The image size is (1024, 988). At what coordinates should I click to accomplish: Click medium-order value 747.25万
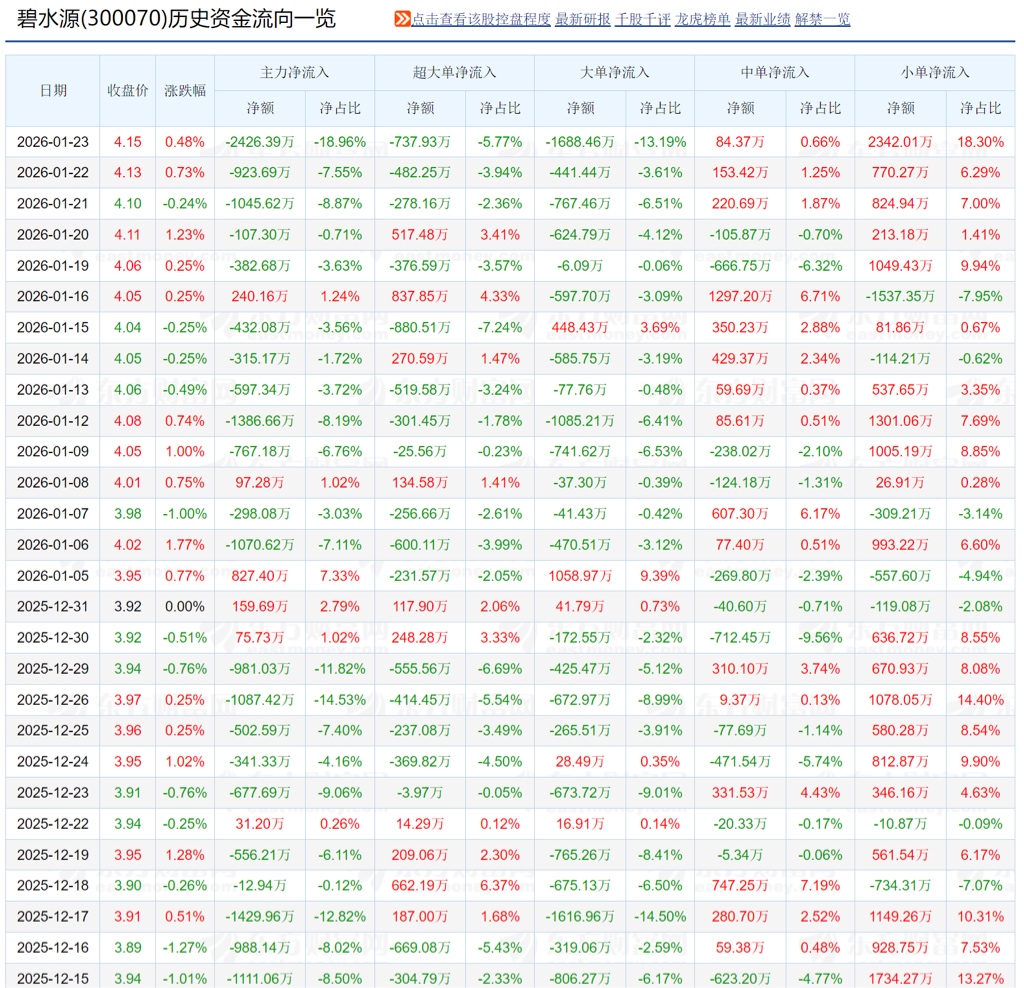(x=741, y=885)
